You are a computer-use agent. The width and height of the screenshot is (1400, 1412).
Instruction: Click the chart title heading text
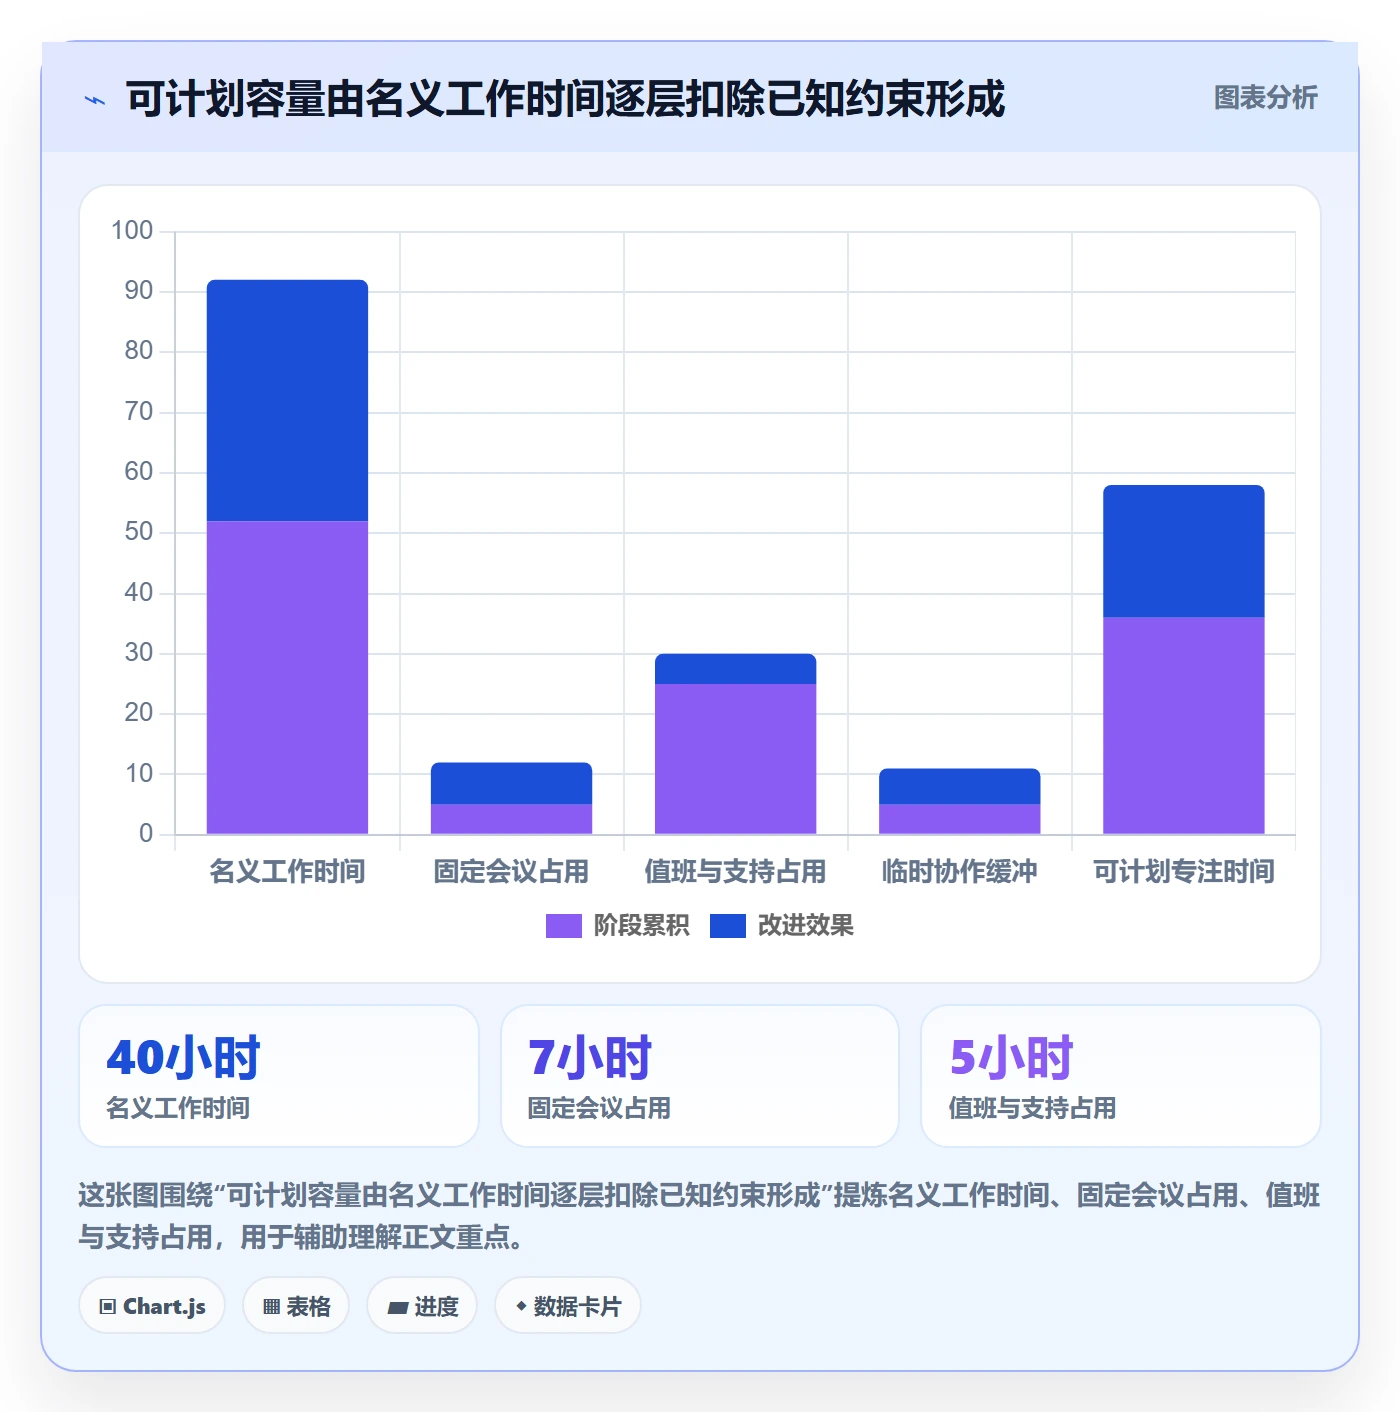pyautogui.click(x=565, y=99)
